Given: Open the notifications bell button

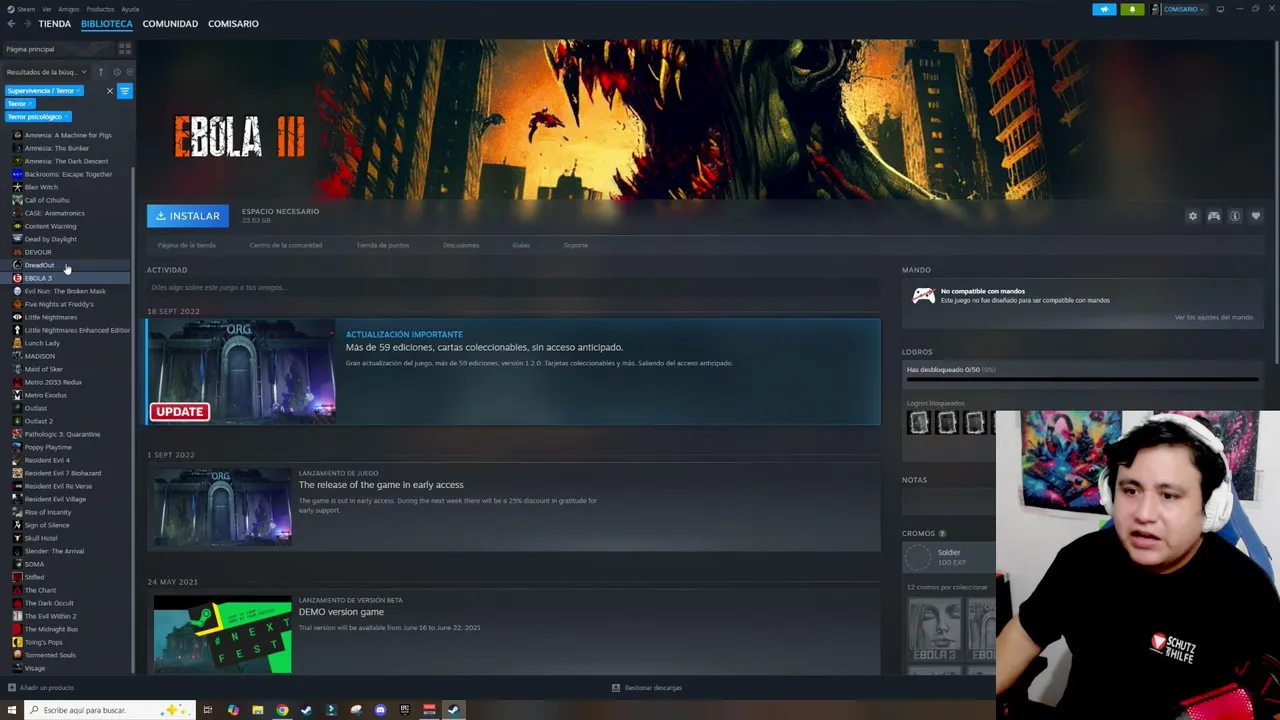Looking at the screenshot, I should point(1132,9).
